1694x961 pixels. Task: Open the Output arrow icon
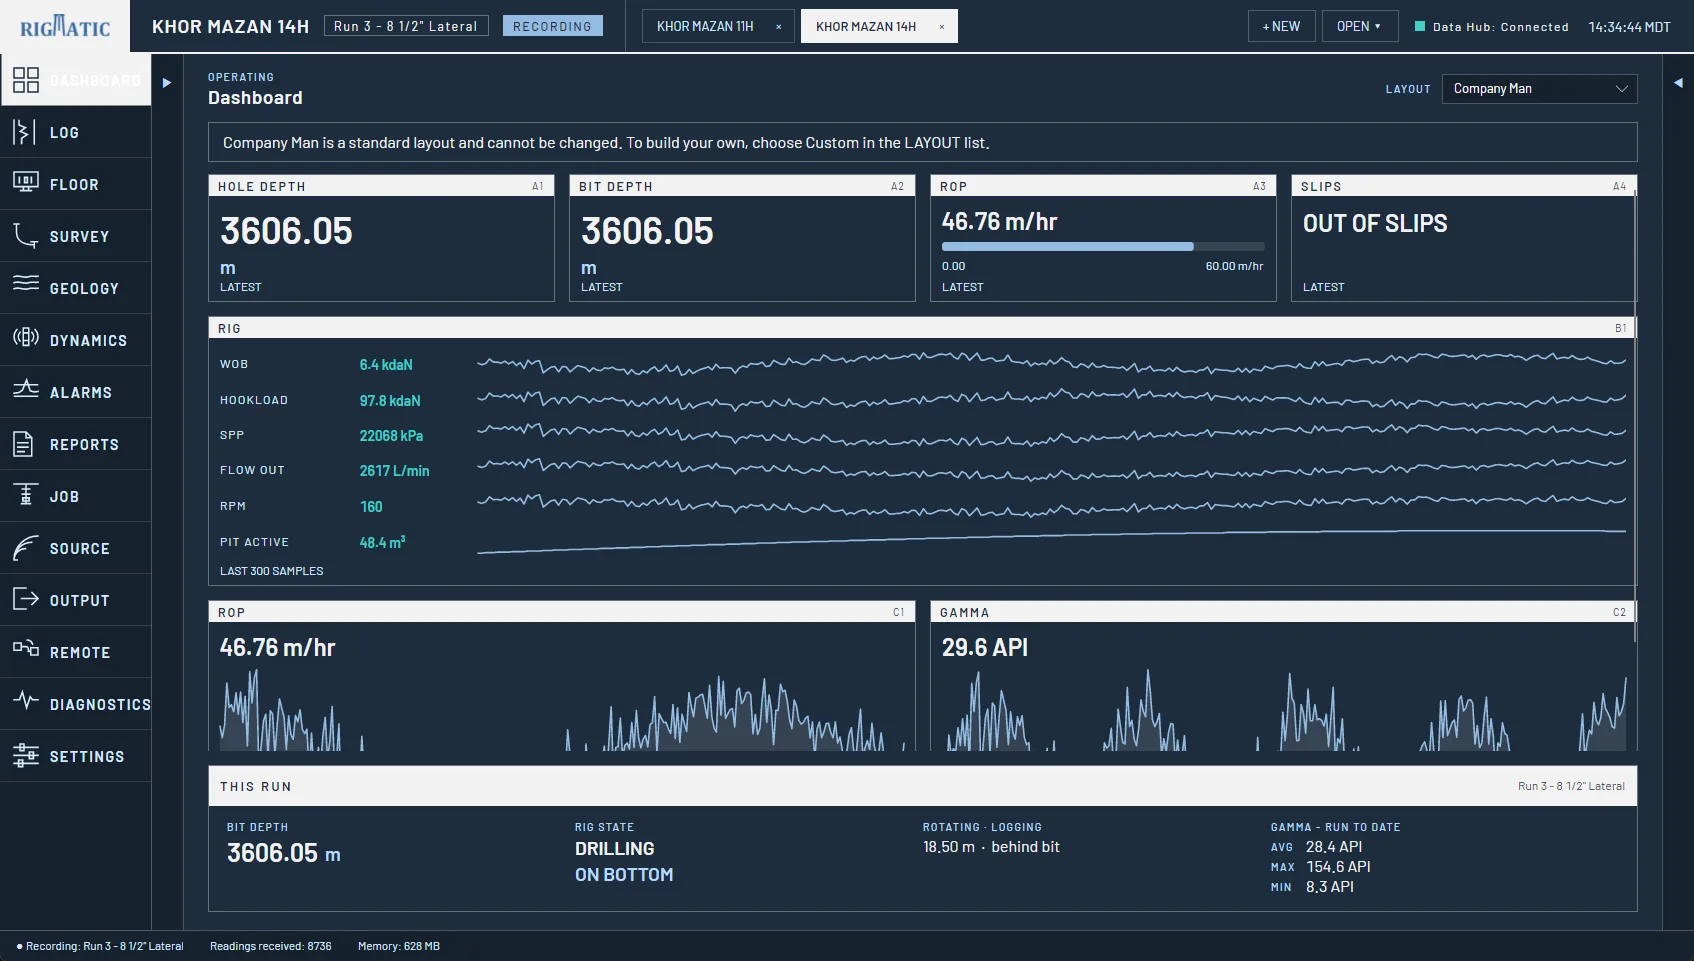[x=25, y=599]
